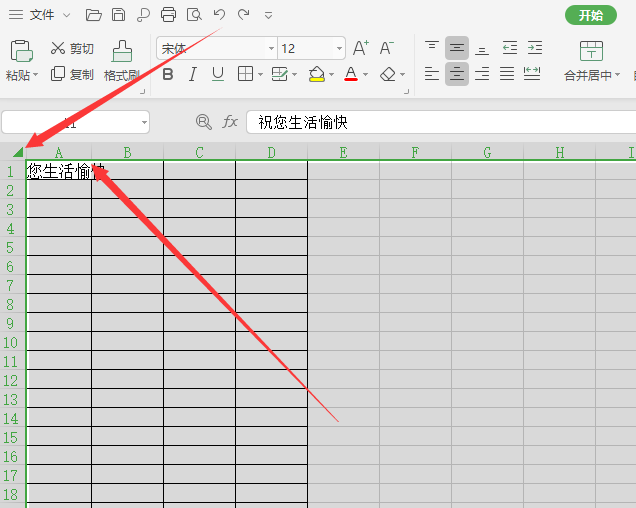This screenshot has height=508, width=636.
Task: Open font settings dialog launcher
Action: coord(406,92)
